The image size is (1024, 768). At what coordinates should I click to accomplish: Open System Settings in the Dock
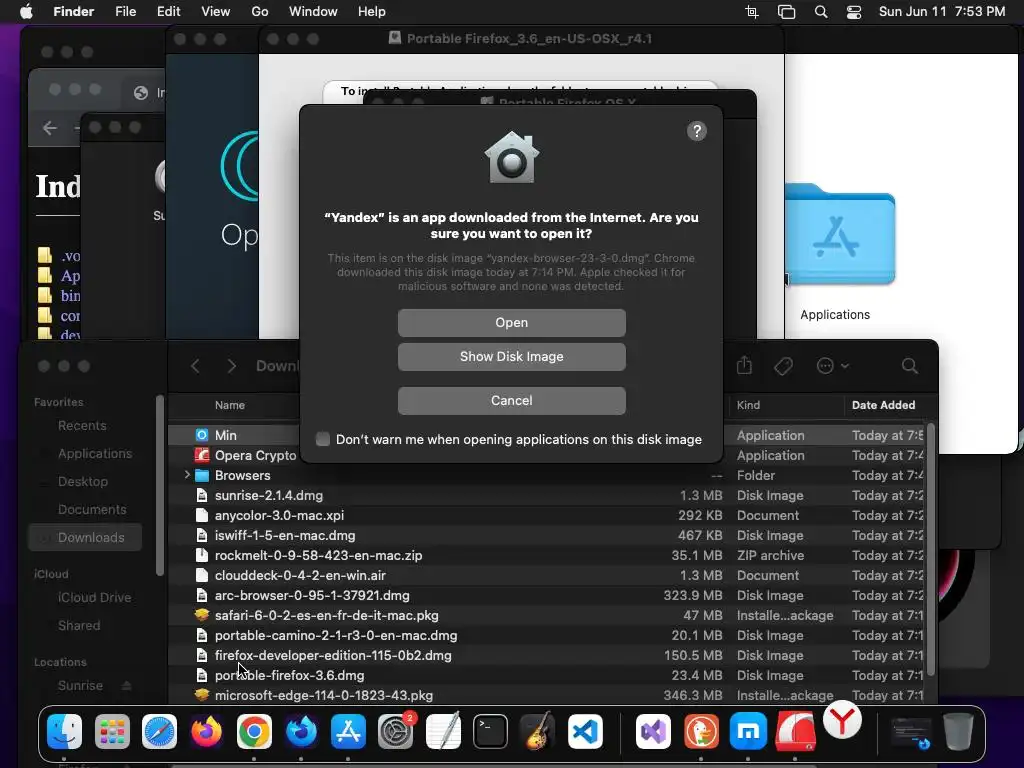396,731
